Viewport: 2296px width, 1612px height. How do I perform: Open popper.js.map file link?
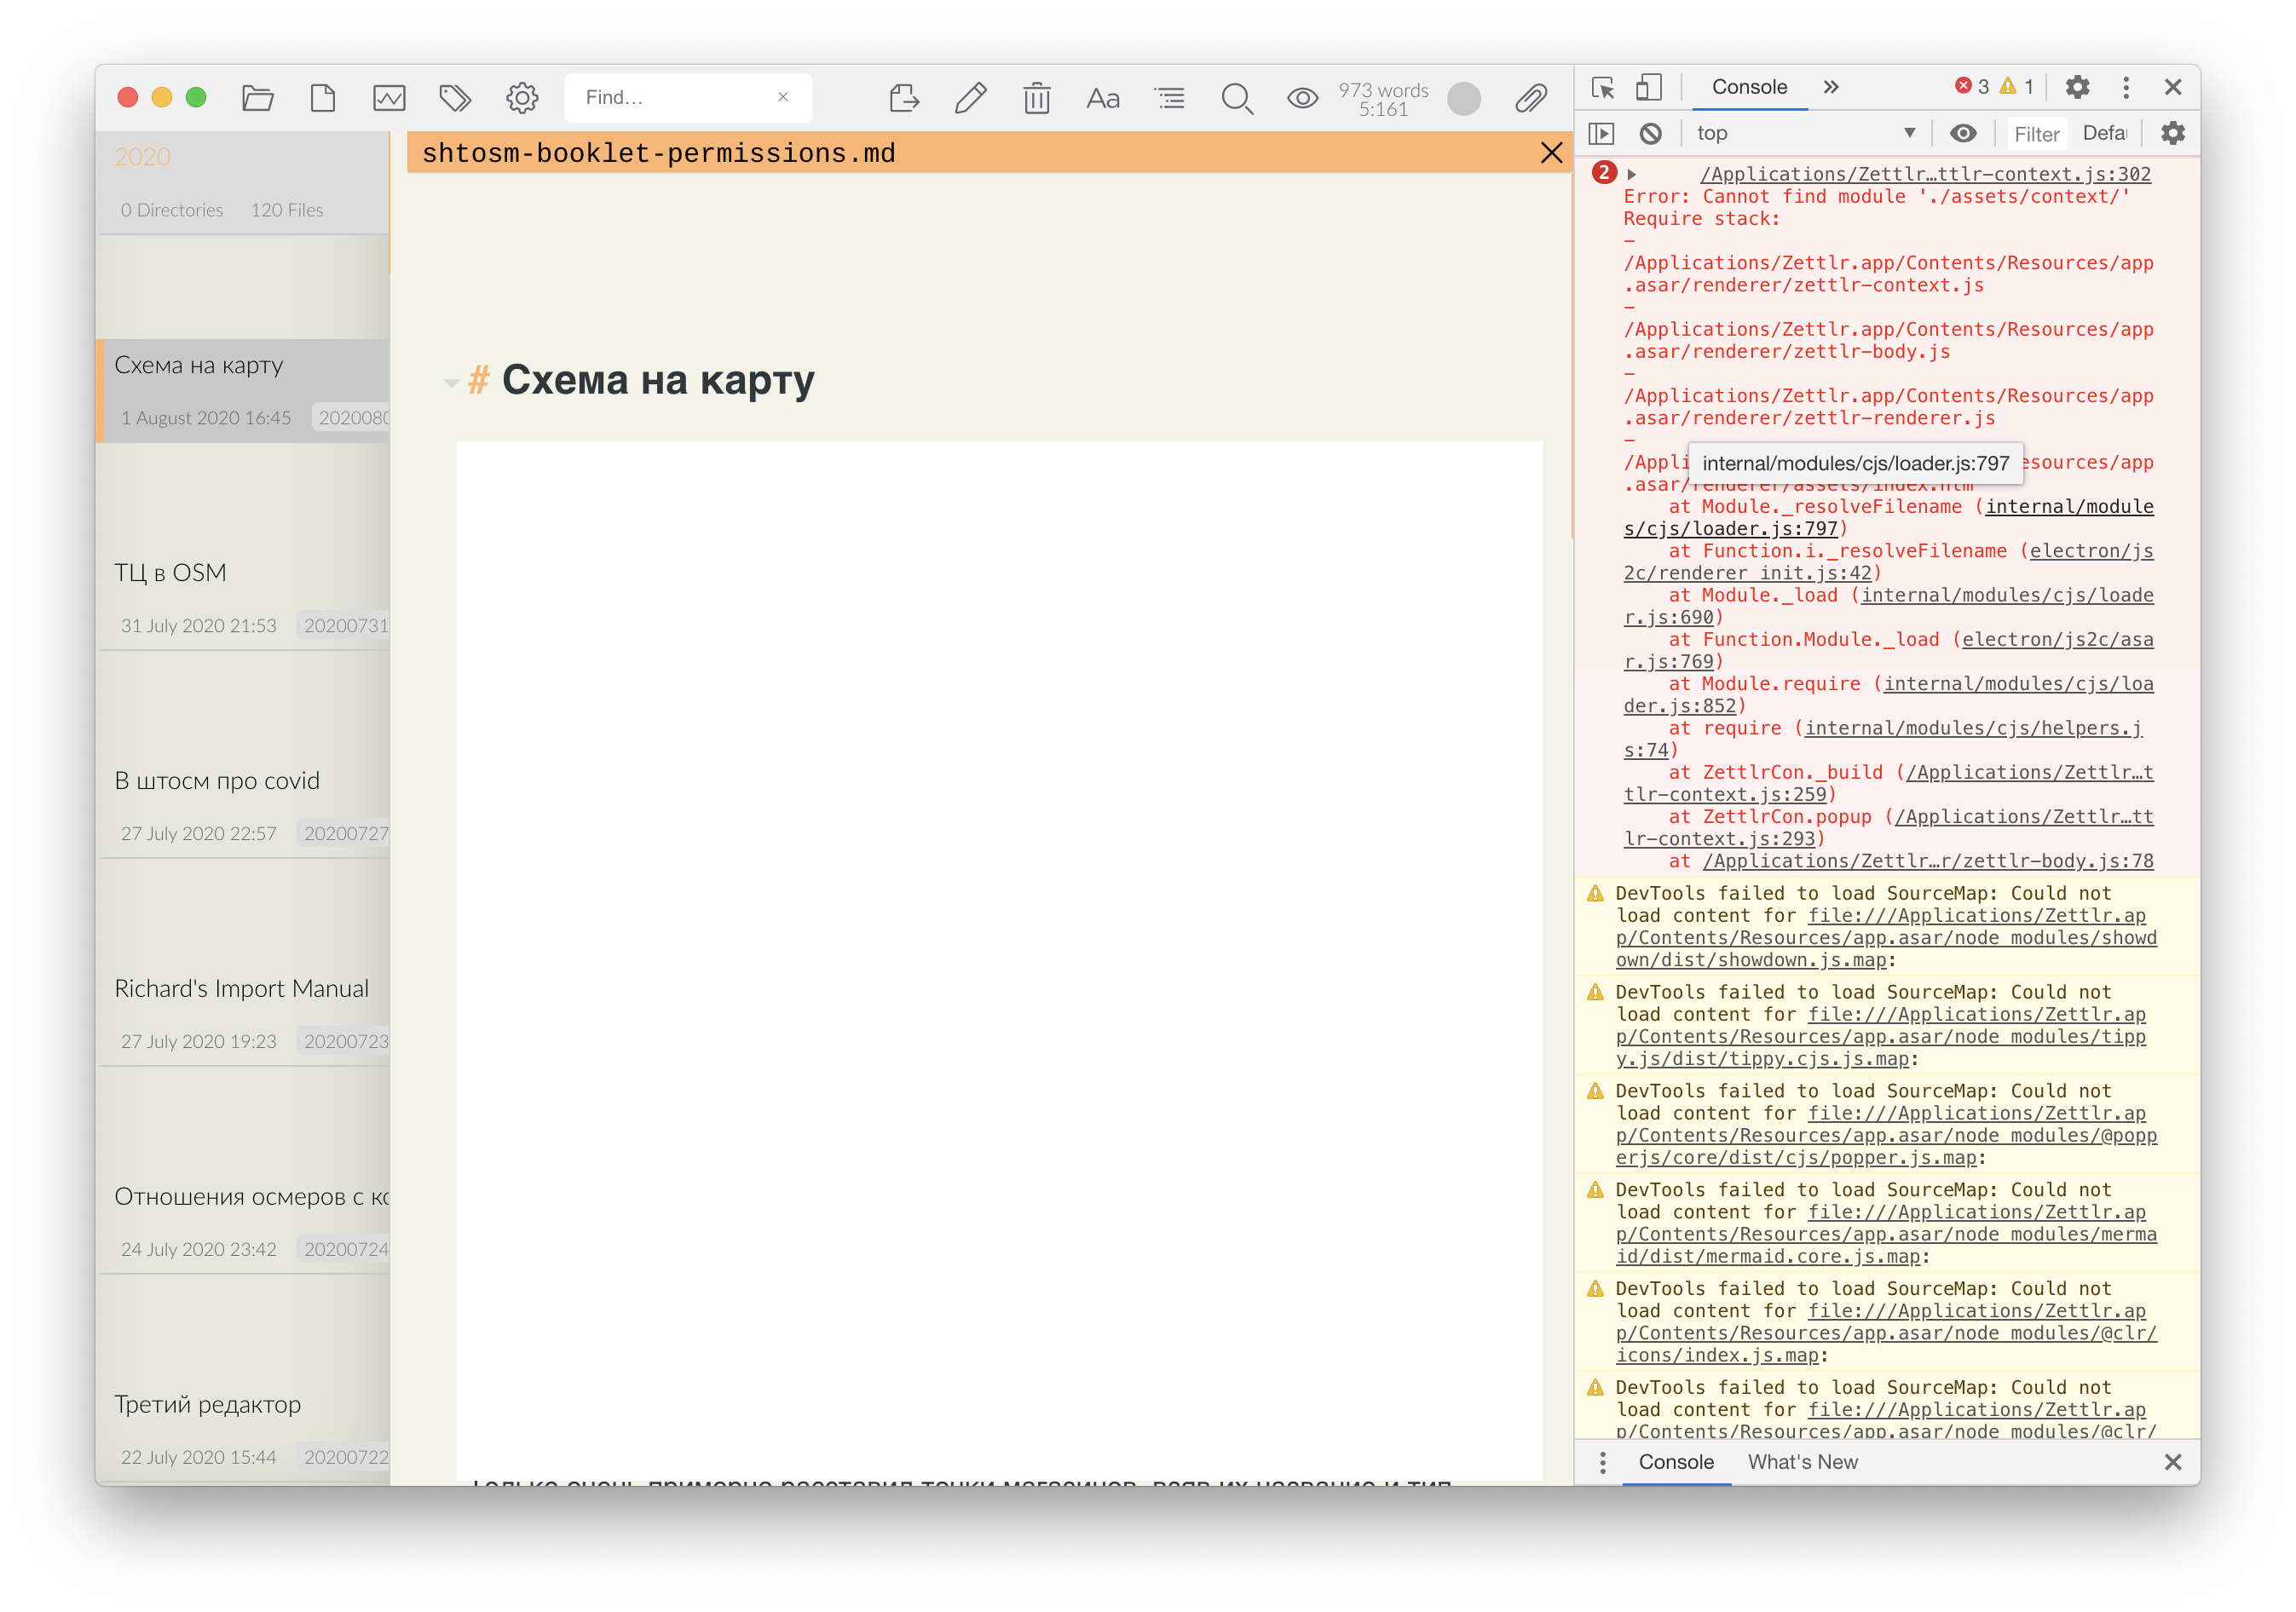(x=1886, y=1136)
